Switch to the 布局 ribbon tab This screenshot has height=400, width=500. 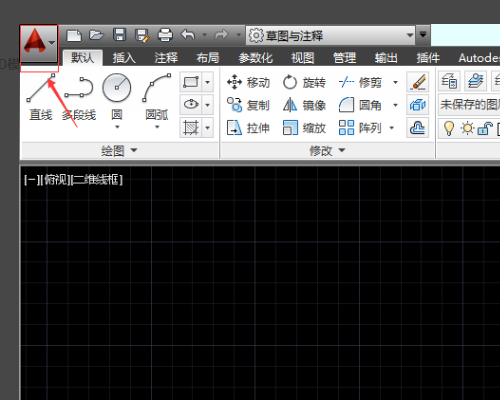point(207,58)
